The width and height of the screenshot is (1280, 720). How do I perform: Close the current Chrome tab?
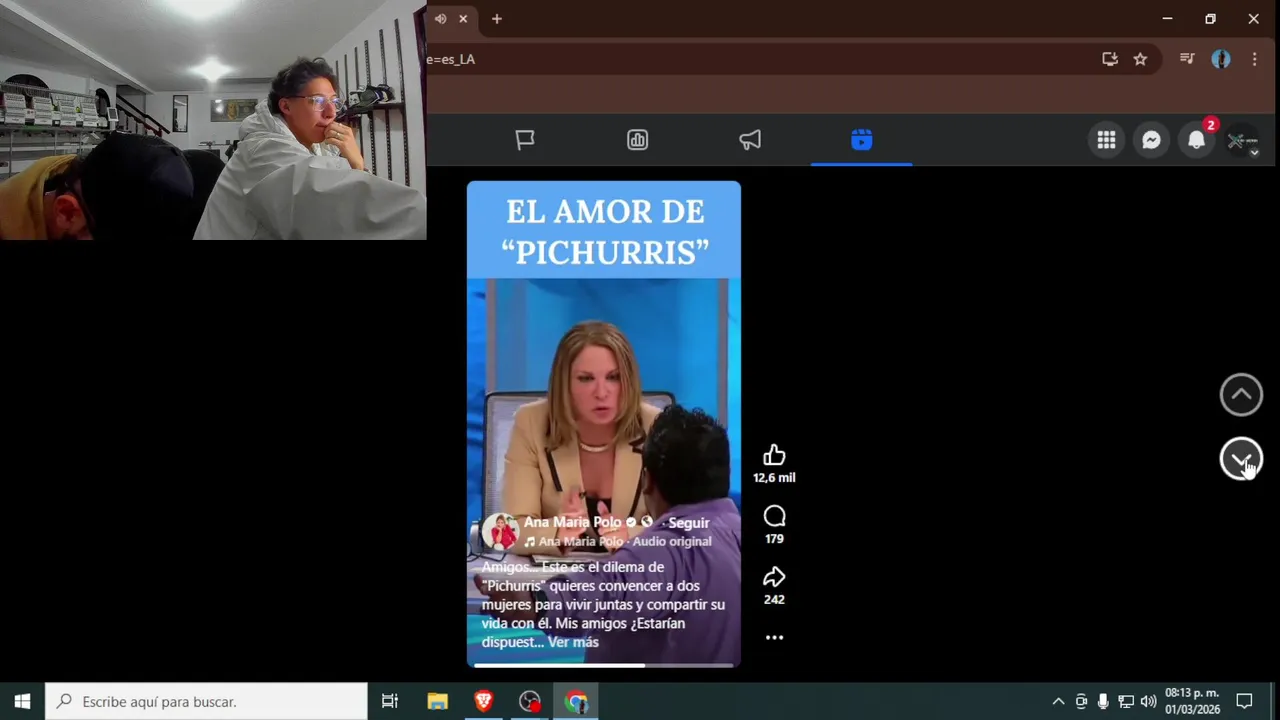tap(463, 19)
